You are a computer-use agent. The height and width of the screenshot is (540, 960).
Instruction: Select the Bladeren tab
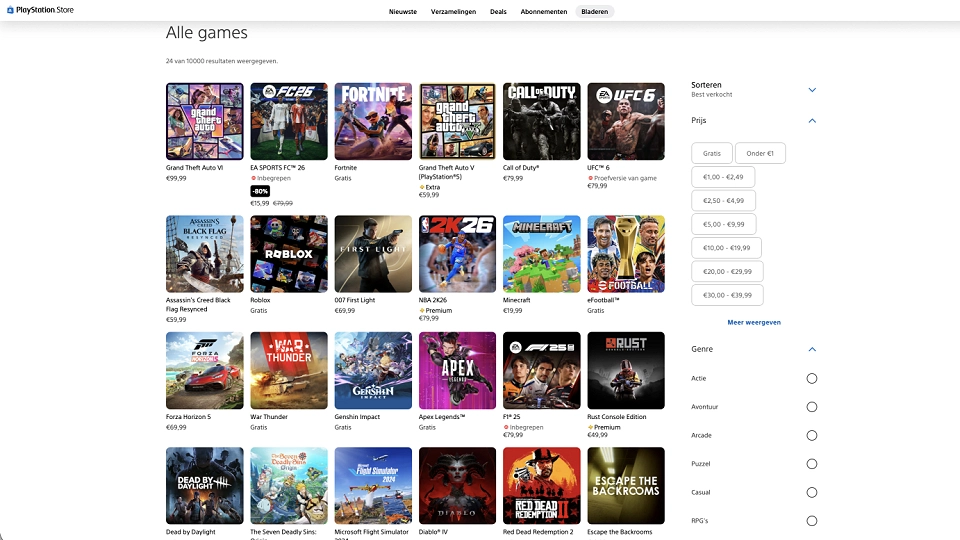594,12
